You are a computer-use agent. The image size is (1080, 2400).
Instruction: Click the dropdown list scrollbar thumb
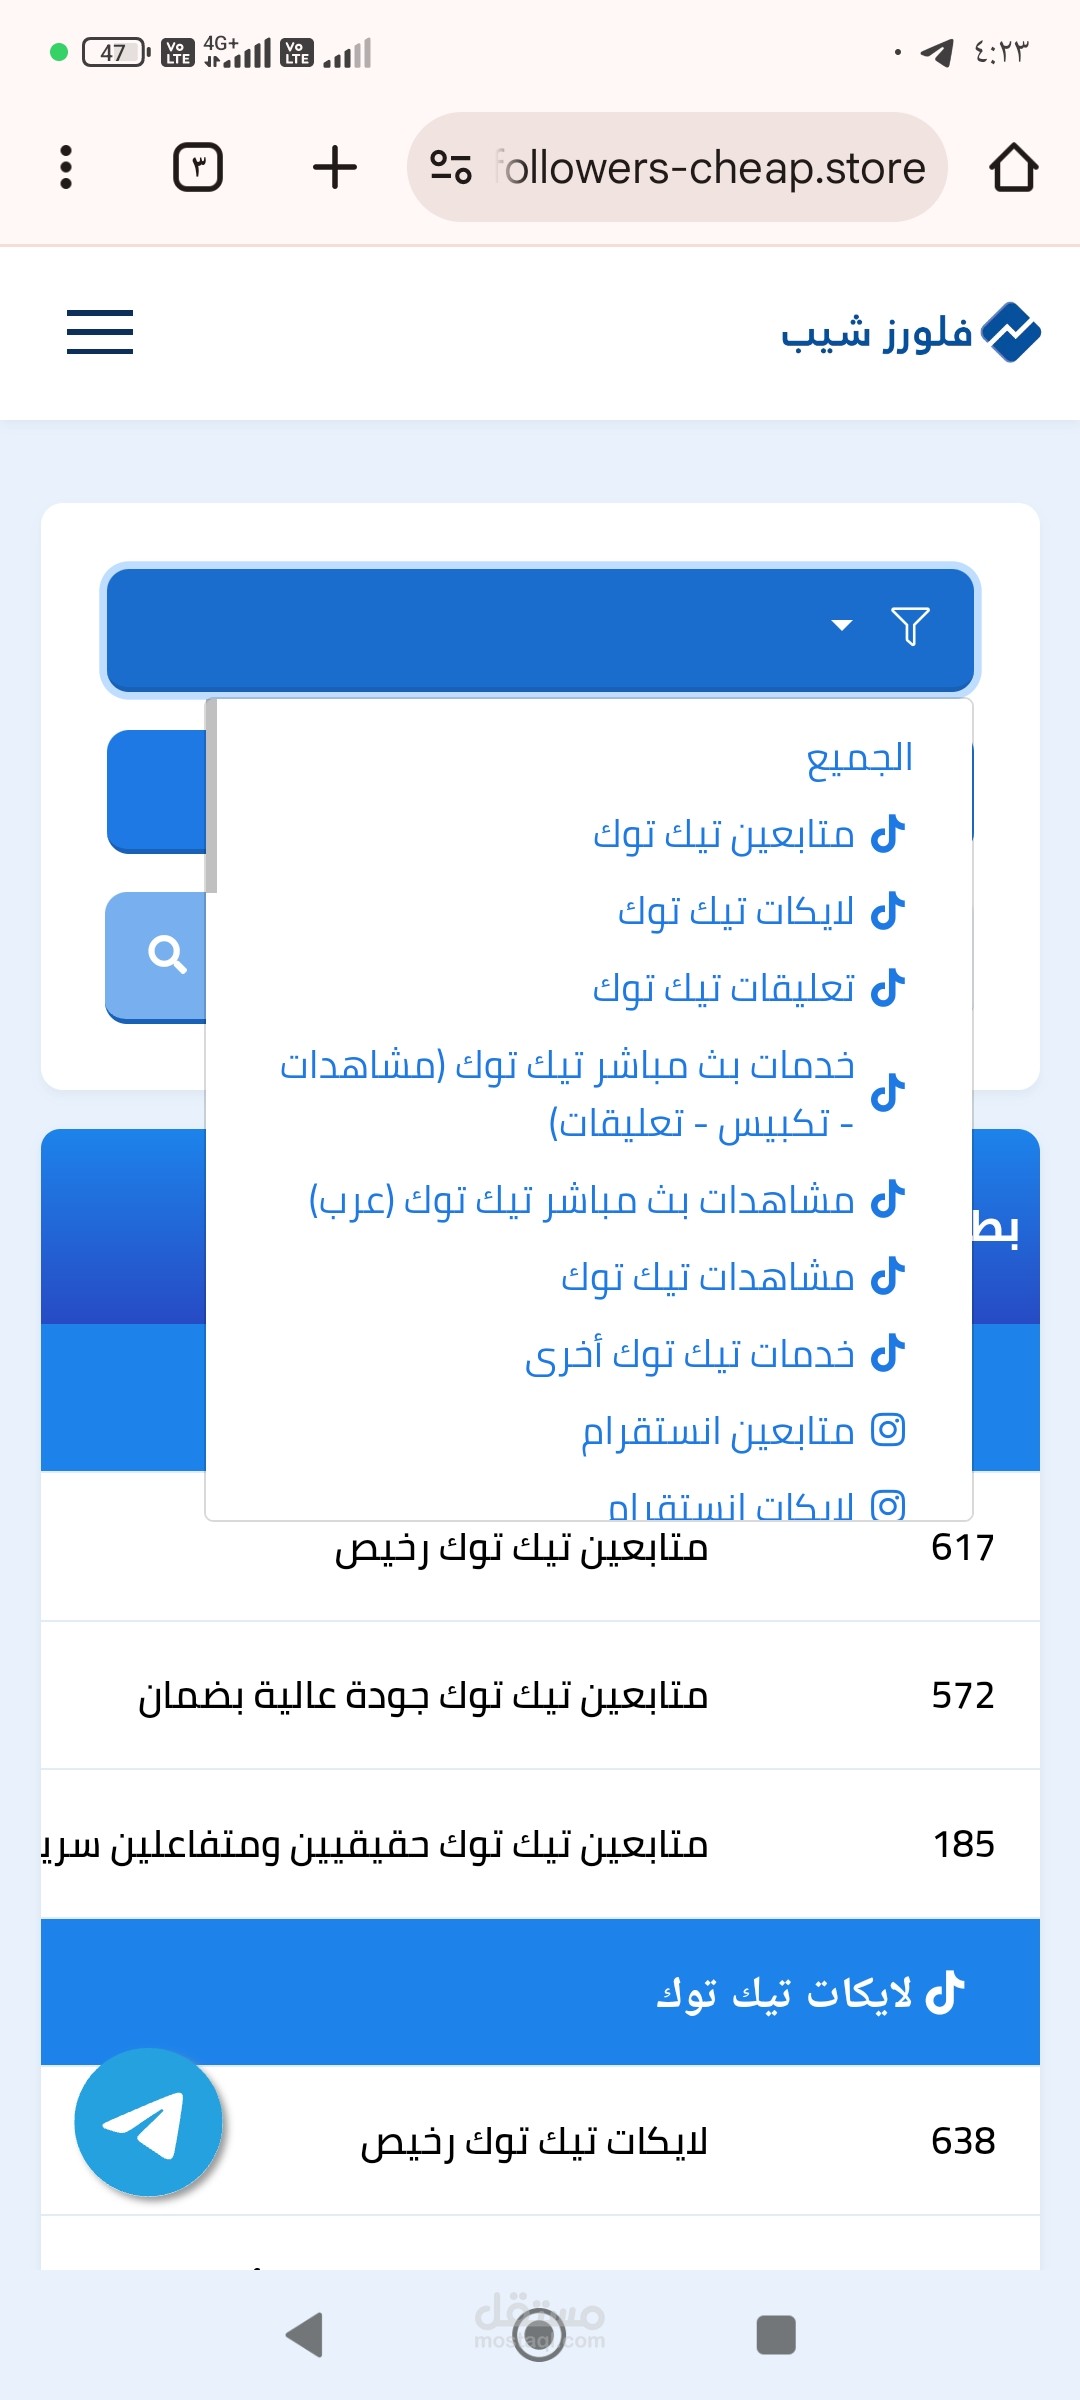tap(211, 795)
